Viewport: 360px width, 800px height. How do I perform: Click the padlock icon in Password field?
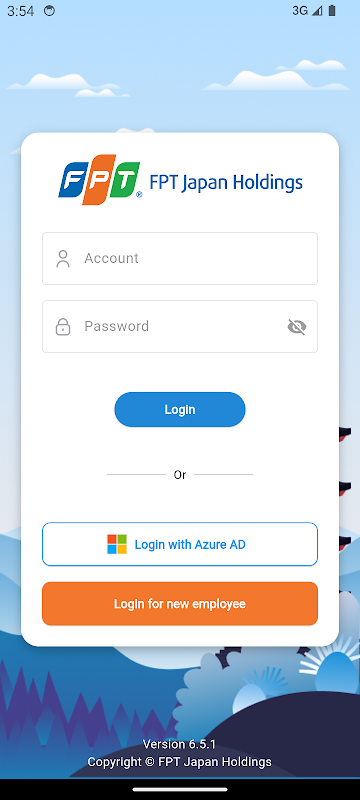coord(63,327)
